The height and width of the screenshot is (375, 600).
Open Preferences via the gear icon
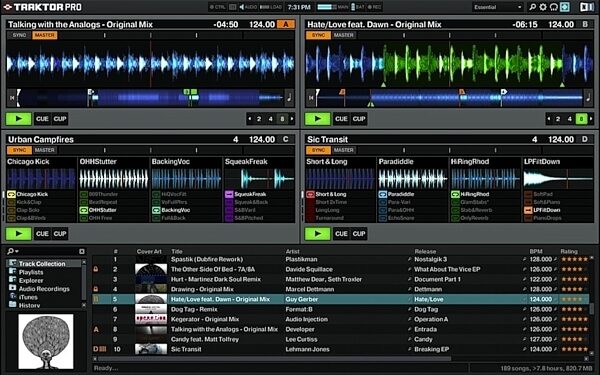[x=543, y=7]
